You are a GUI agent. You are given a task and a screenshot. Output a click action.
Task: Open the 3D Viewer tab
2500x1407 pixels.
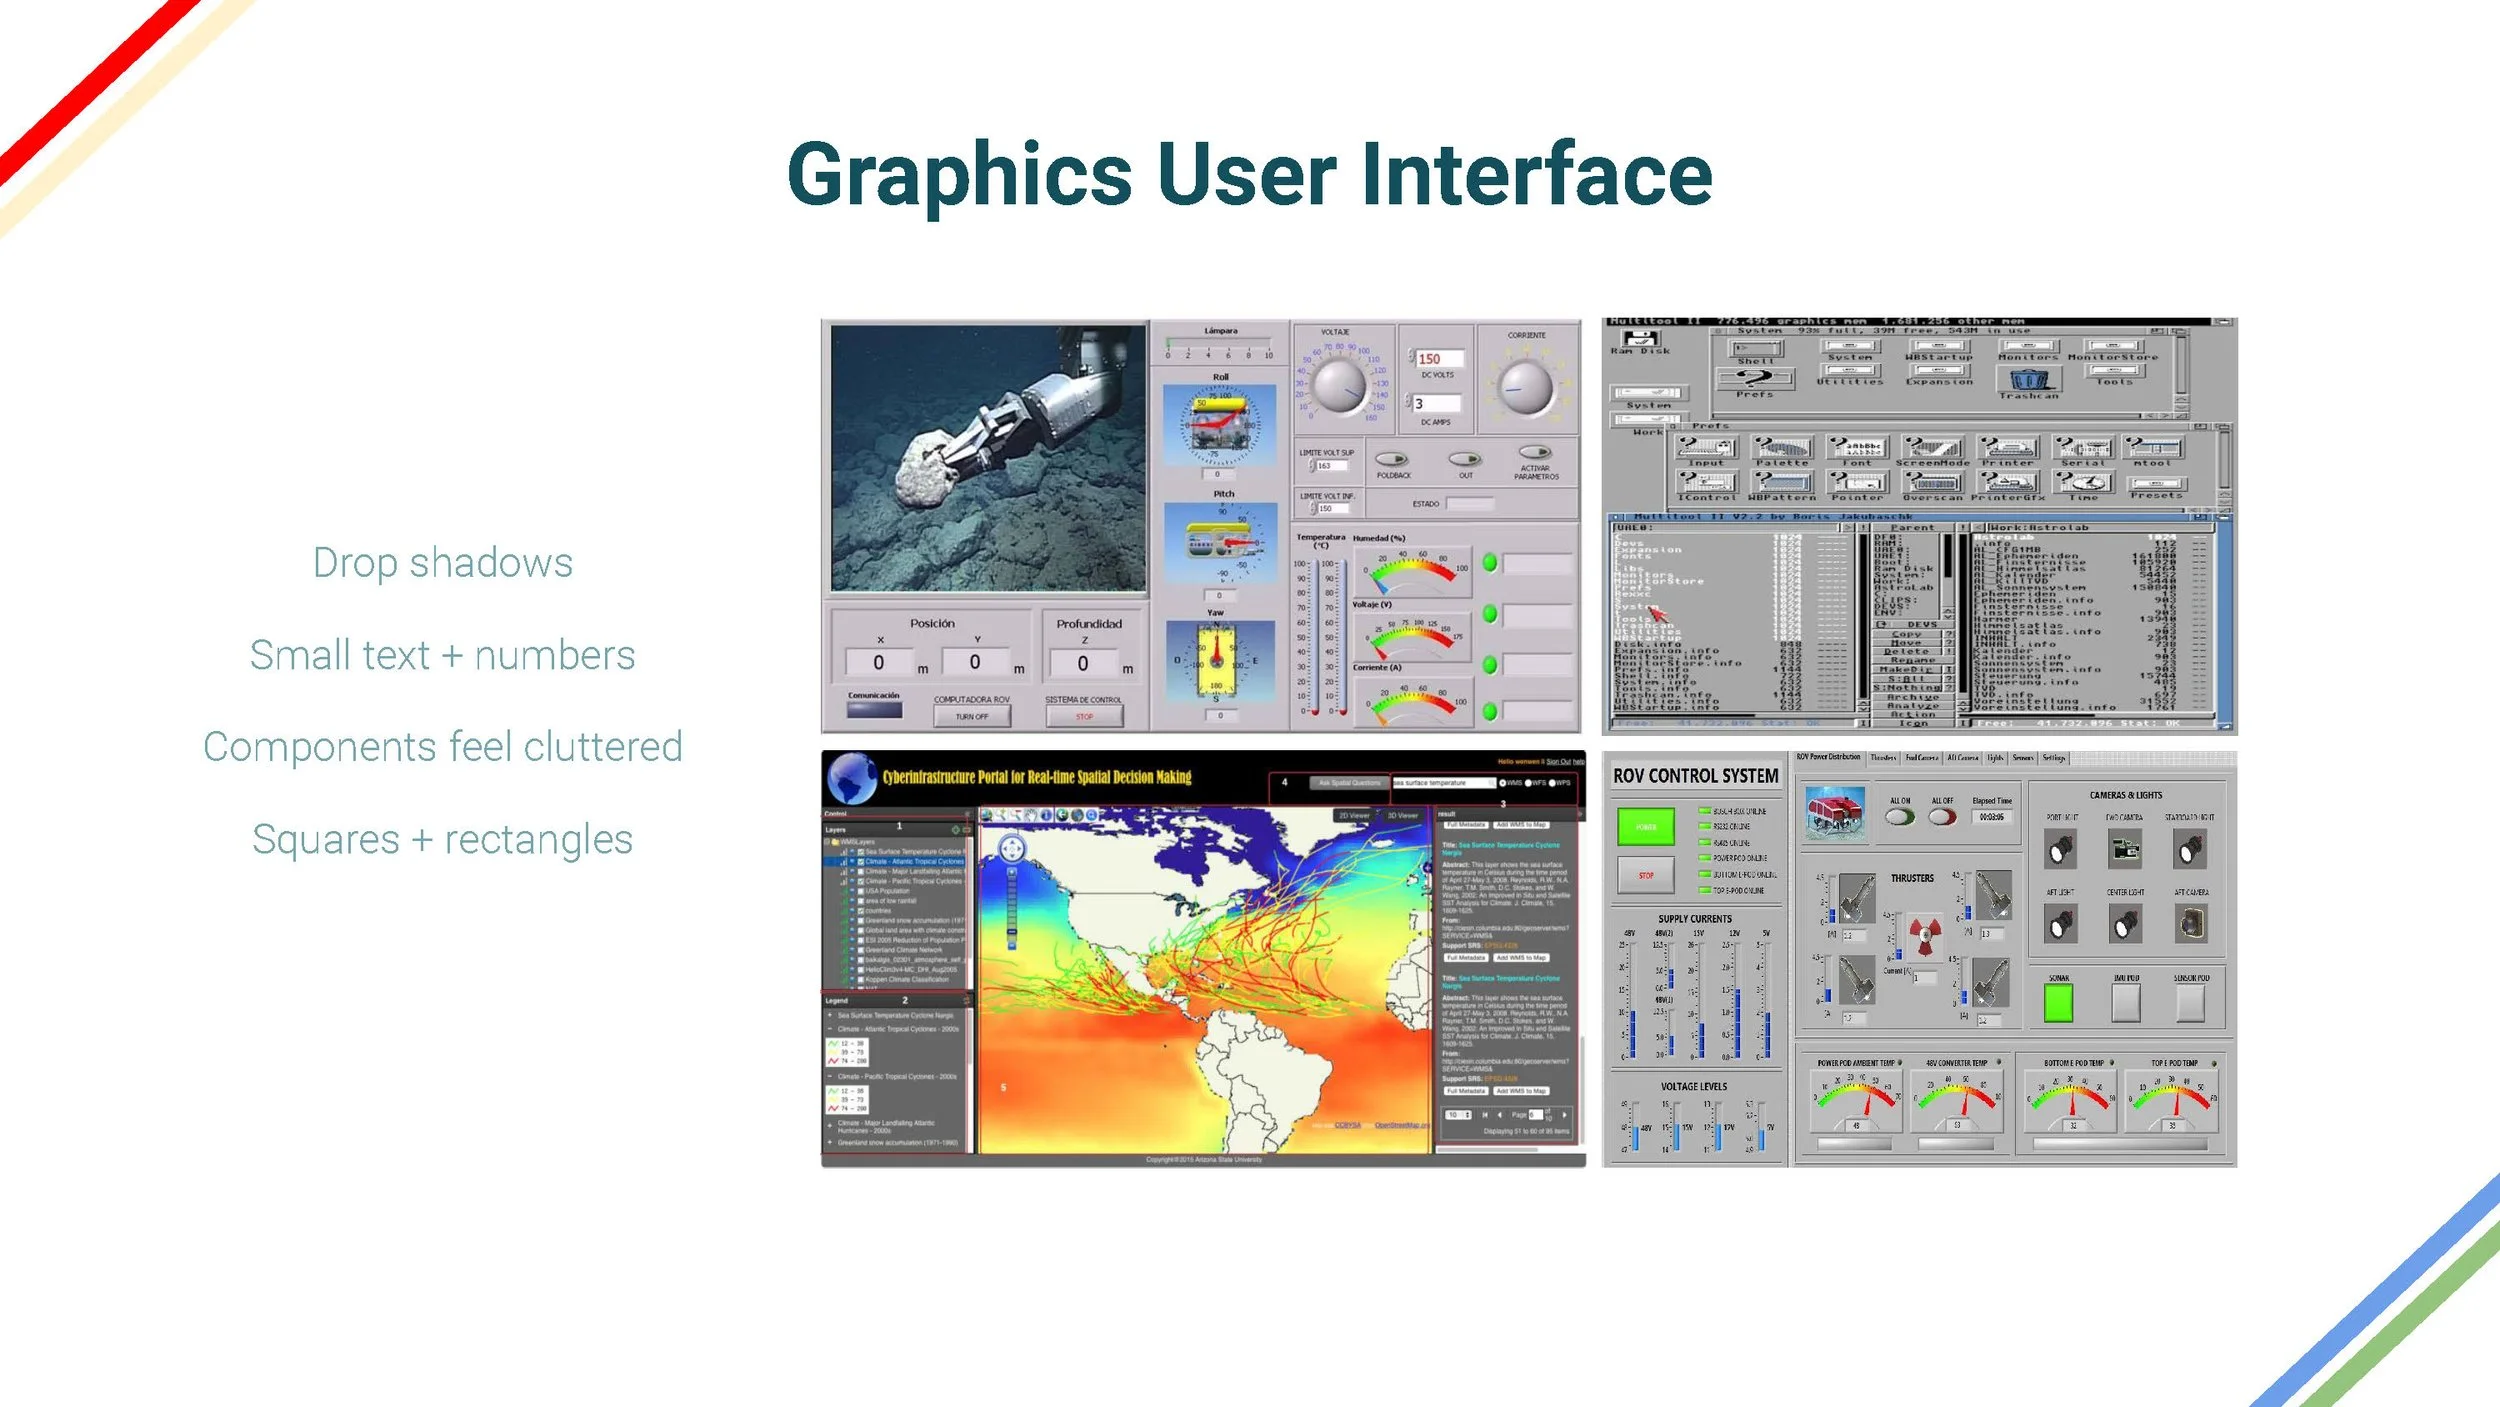click(x=1402, y=816)
